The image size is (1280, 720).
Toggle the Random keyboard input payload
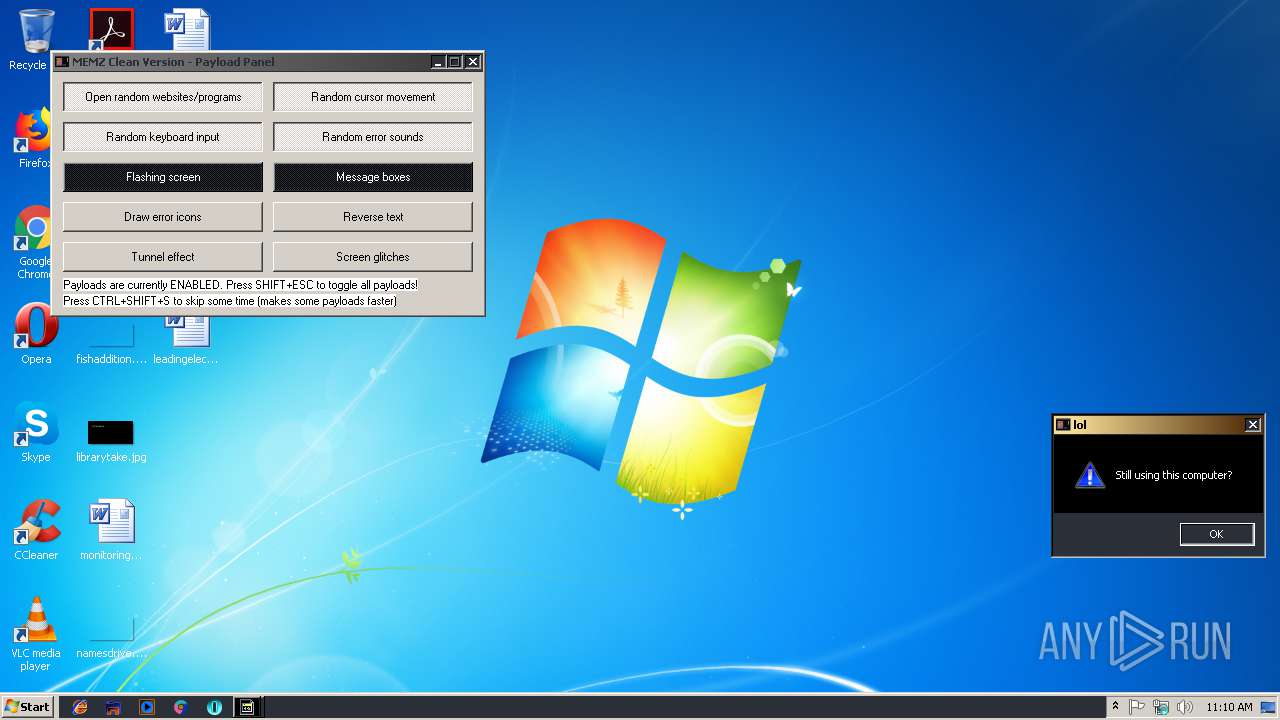[163, 137]
